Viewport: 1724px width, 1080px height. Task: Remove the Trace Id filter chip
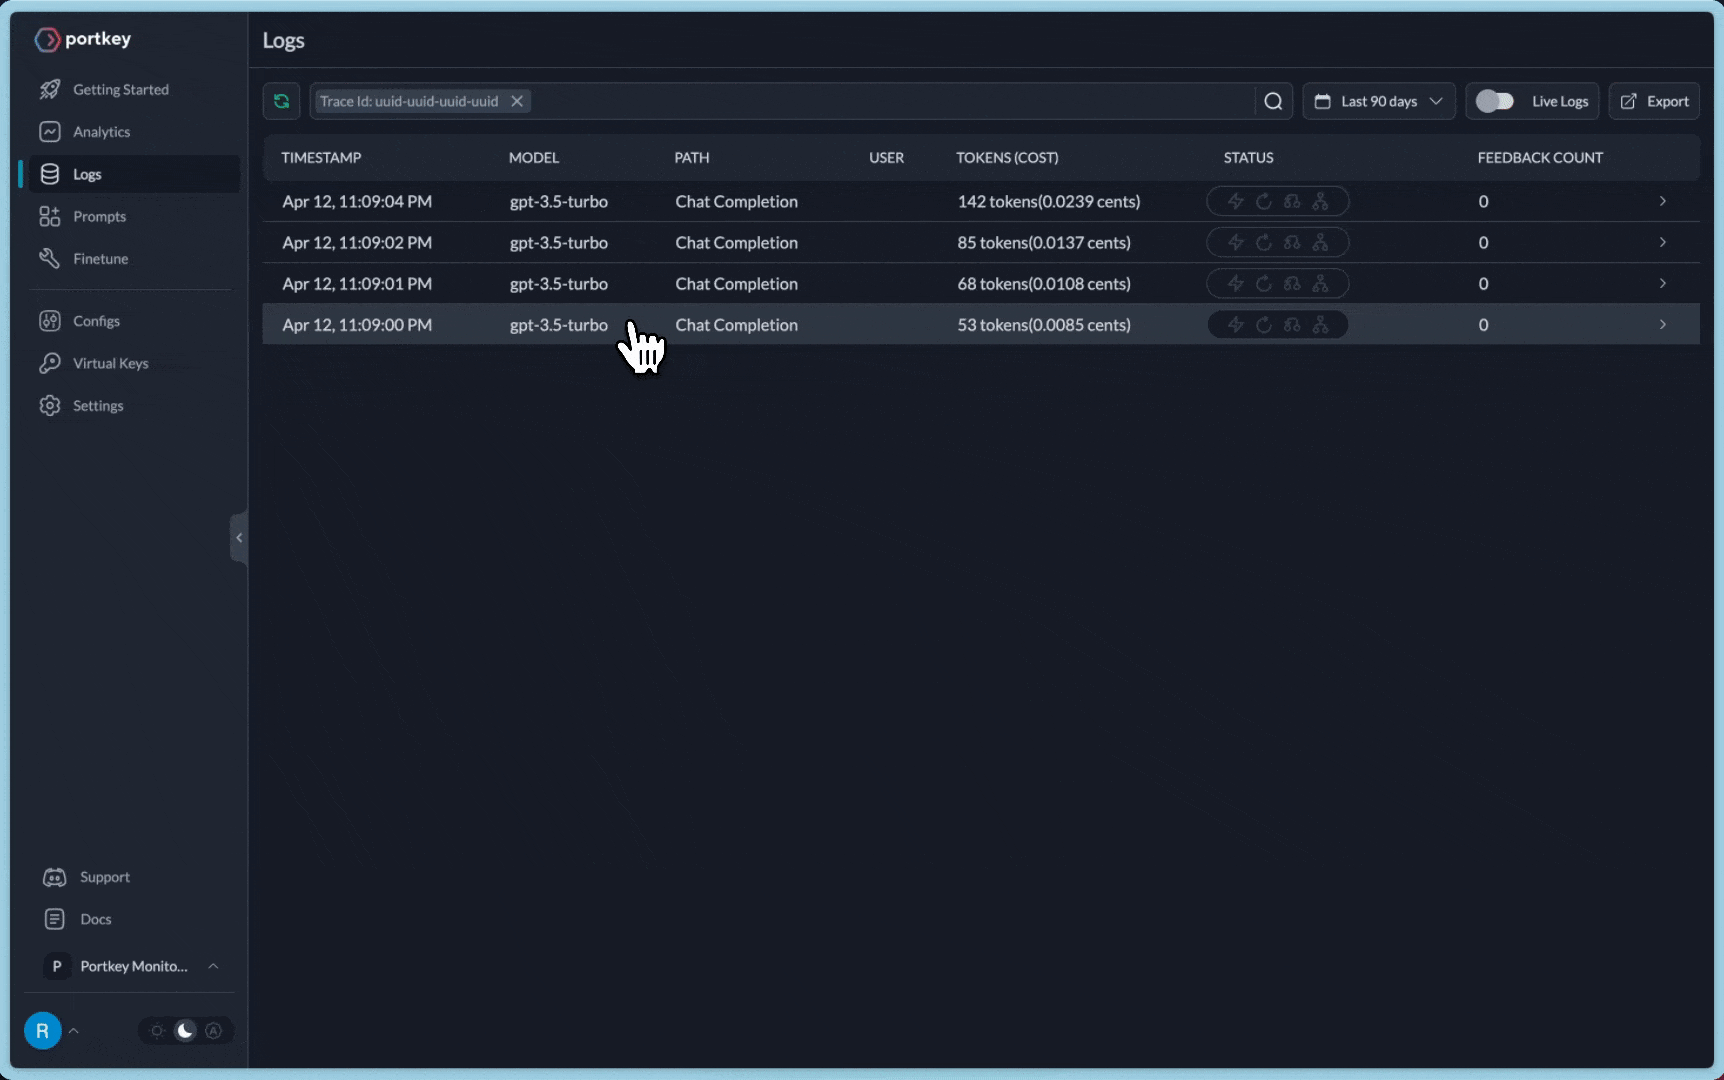(x=517, y=101)
